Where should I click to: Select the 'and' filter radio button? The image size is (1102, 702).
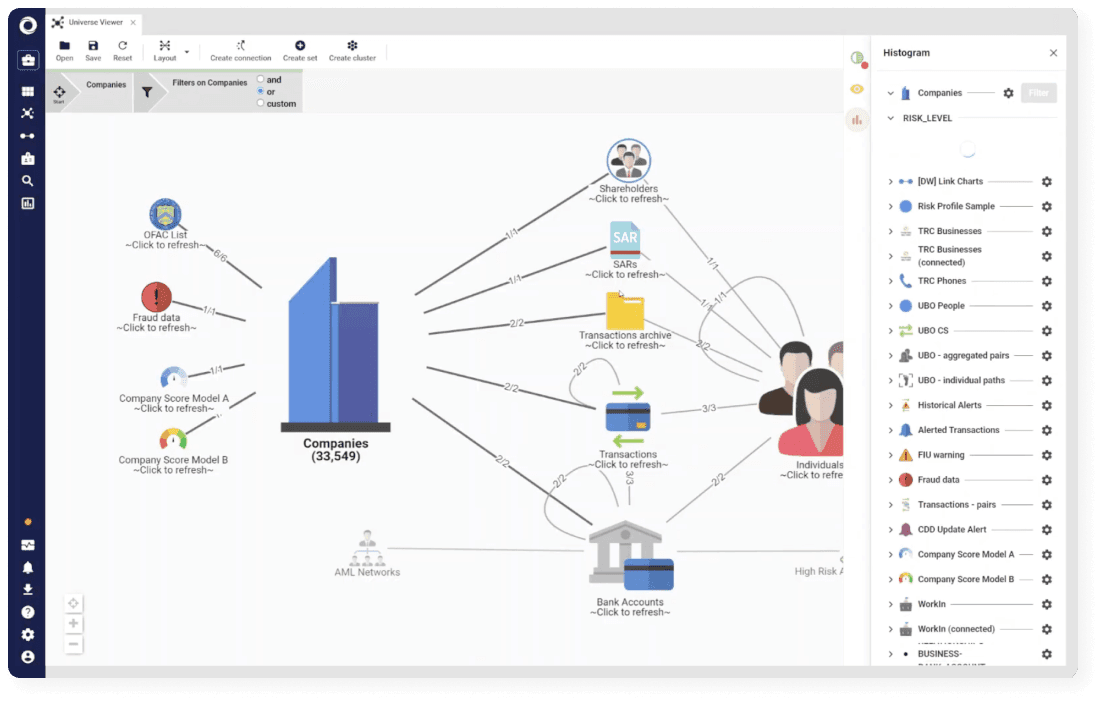[261, 79]
